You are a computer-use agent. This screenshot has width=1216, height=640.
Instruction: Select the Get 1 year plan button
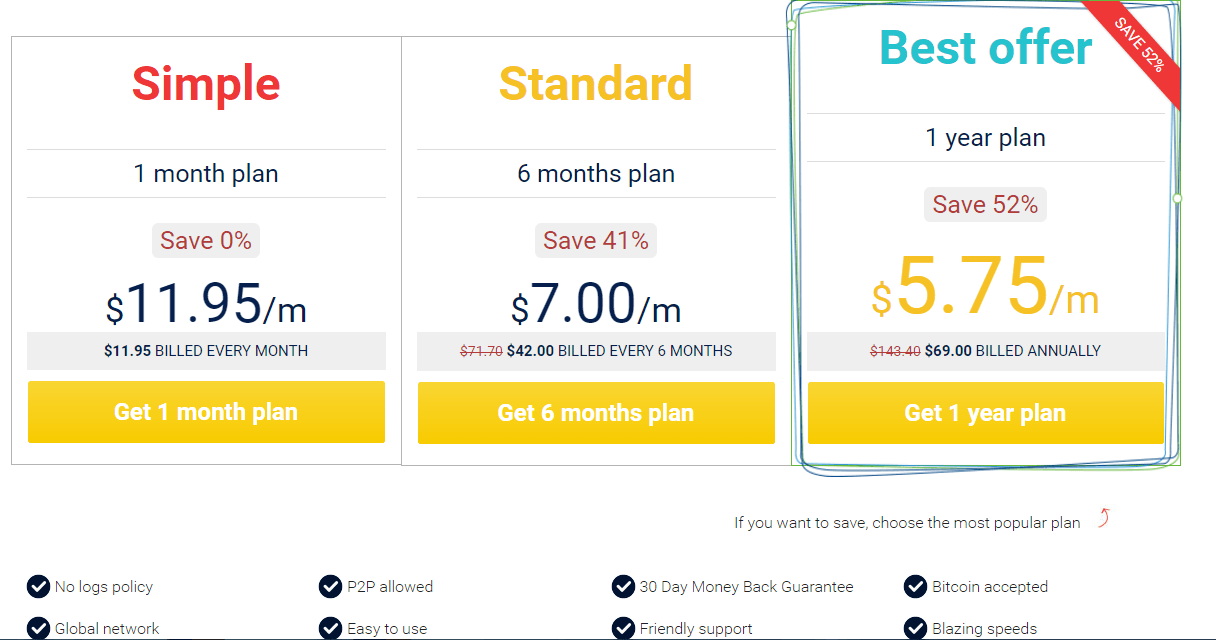click(x=986, y=413)
